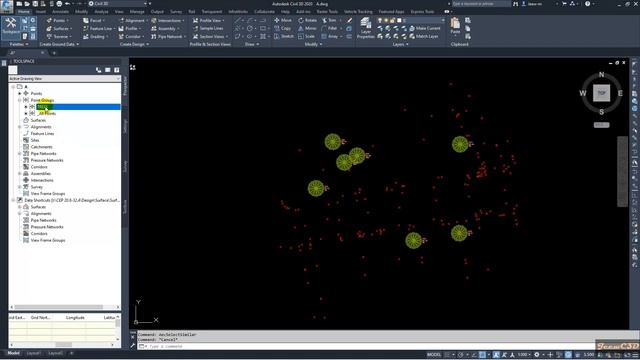
Task: Click the Profile ribbon tool
Action: point(129,29)
